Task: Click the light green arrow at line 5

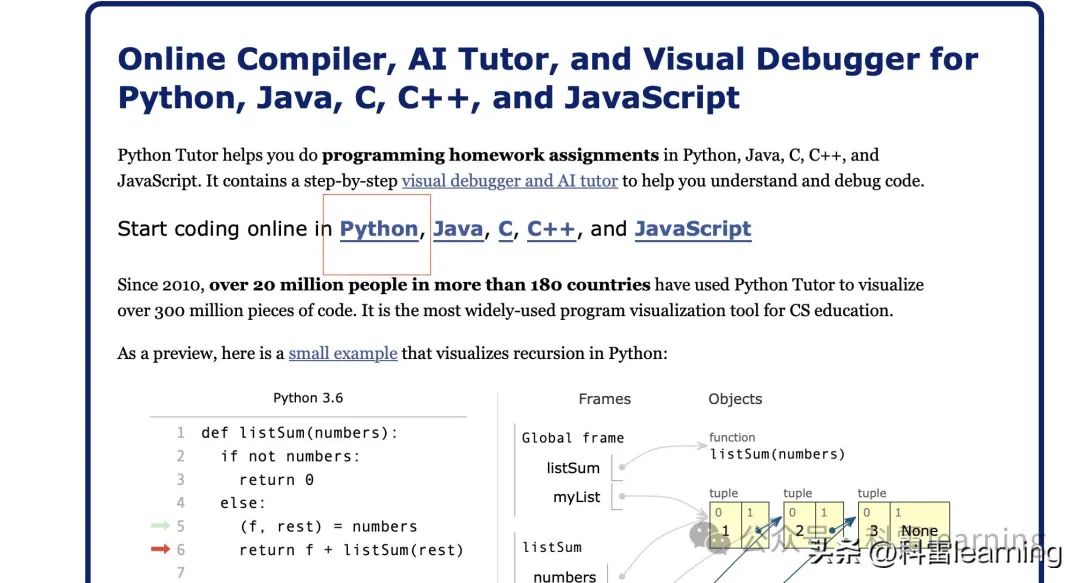Action: tap(160, 526)
